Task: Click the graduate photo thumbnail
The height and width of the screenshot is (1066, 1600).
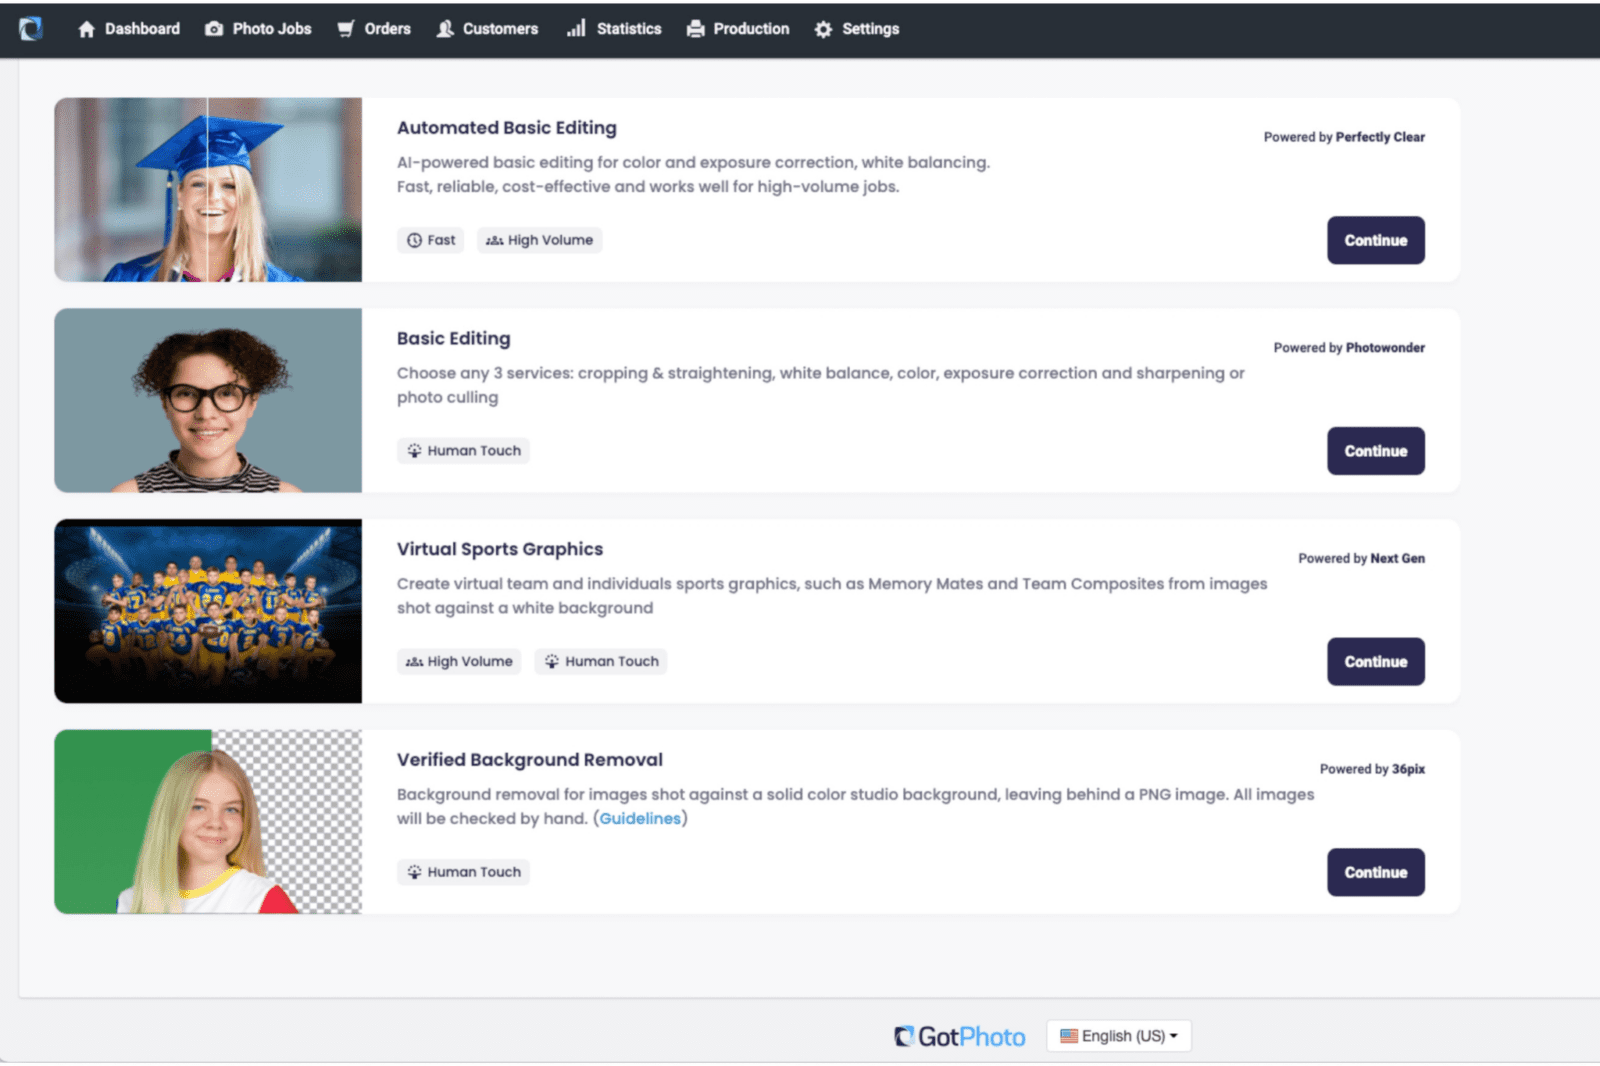Action: (208, 189)
